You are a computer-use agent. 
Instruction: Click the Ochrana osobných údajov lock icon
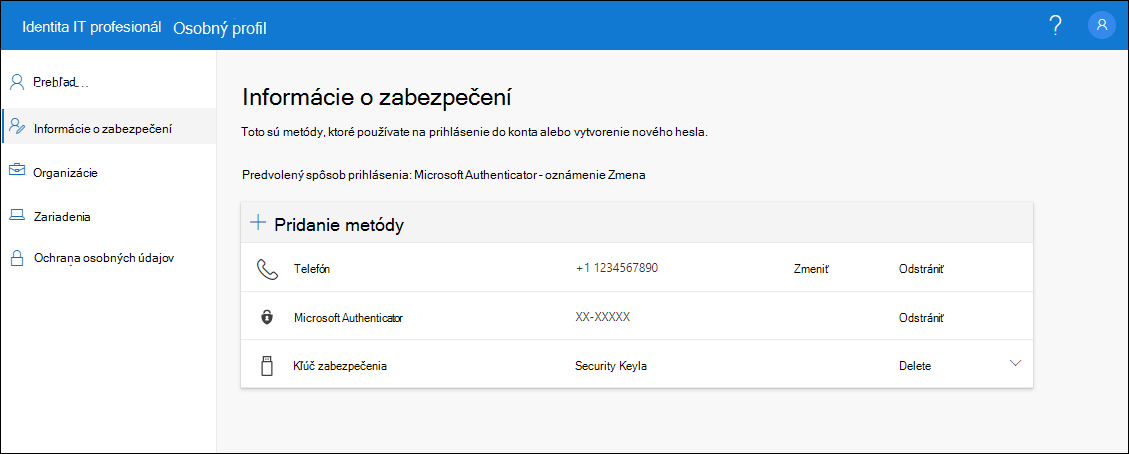coord(16,258)
